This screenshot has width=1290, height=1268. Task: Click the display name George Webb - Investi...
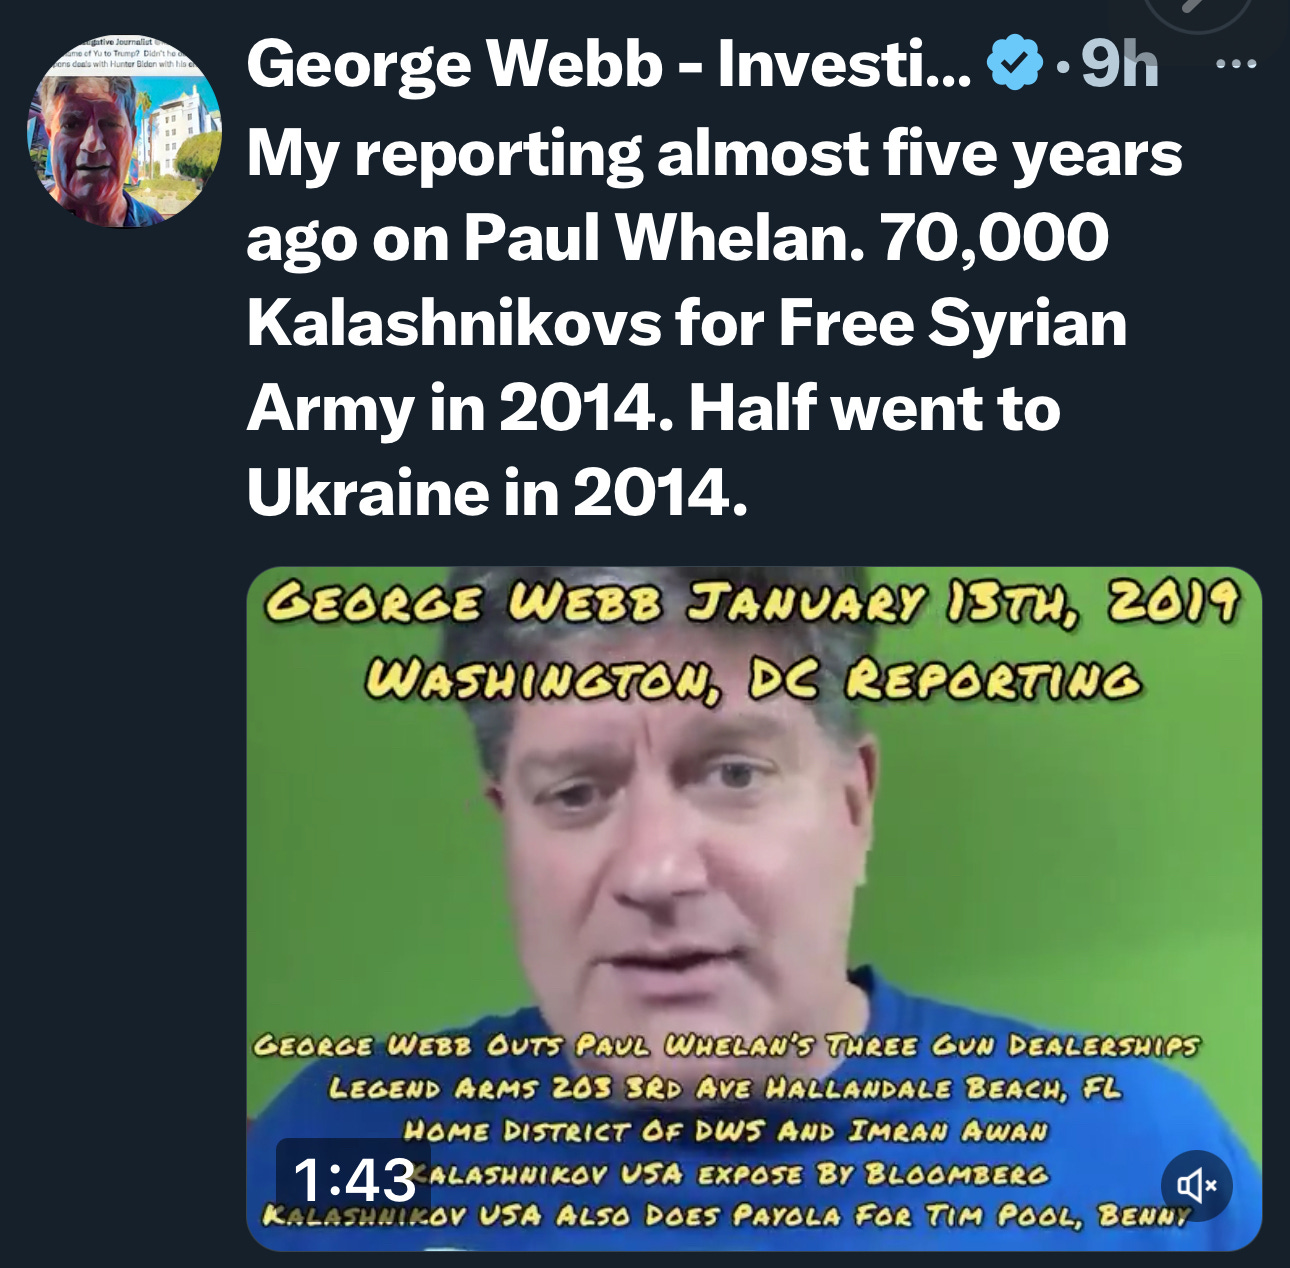point(608,65)
